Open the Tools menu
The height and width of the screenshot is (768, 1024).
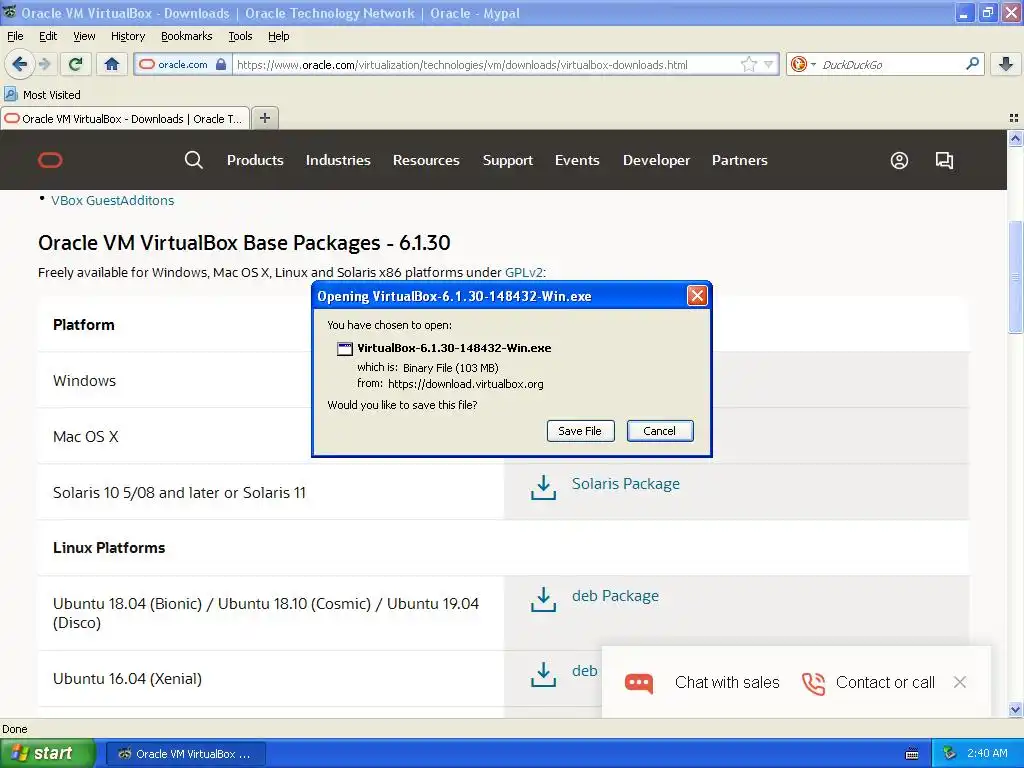click(240, 37)
